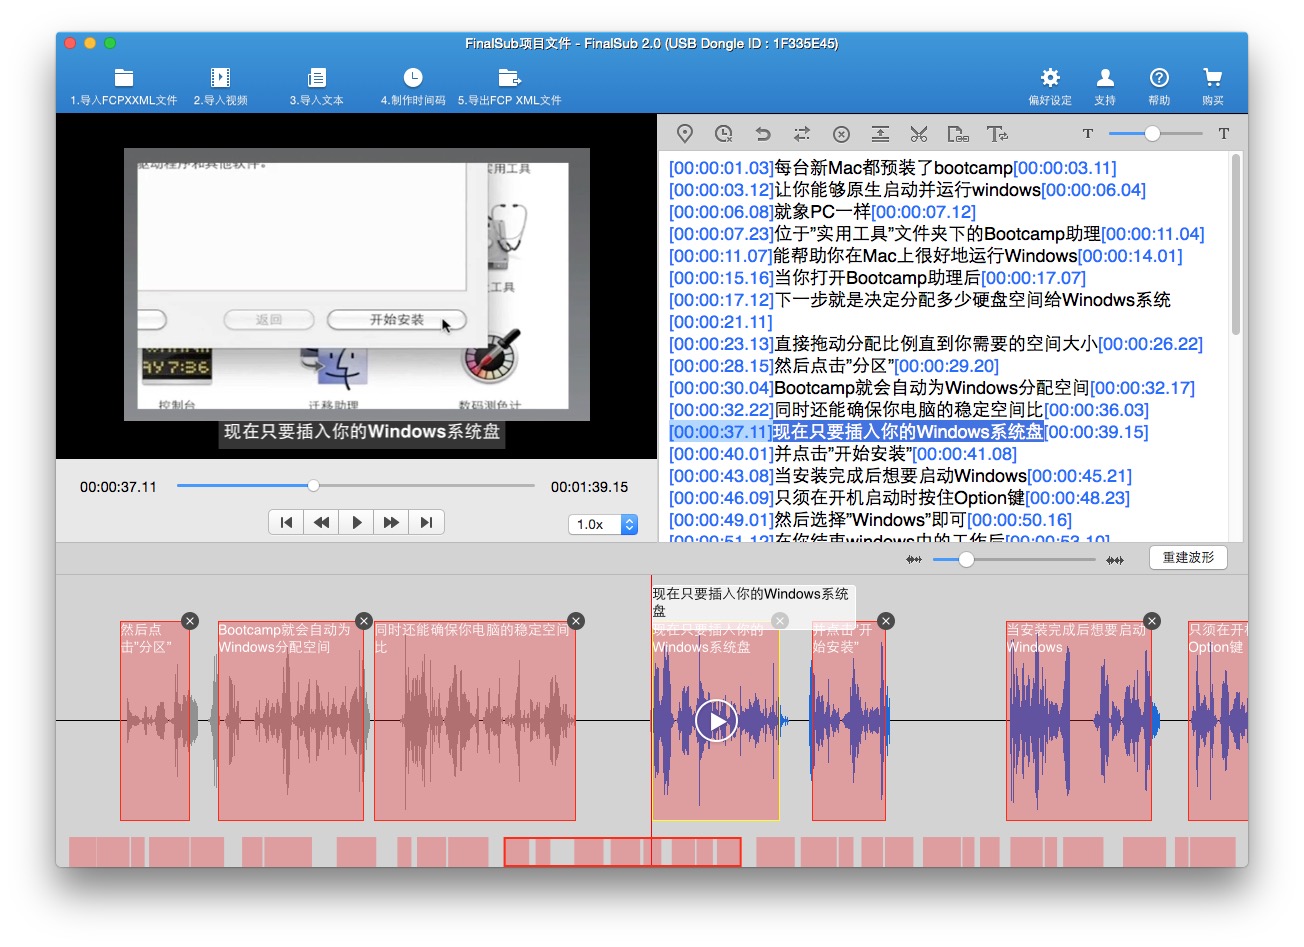Select waveform clip "同时还能确保你电脑的稳定空间比"
1304x947 pixels.
click(x=475, y=720)
